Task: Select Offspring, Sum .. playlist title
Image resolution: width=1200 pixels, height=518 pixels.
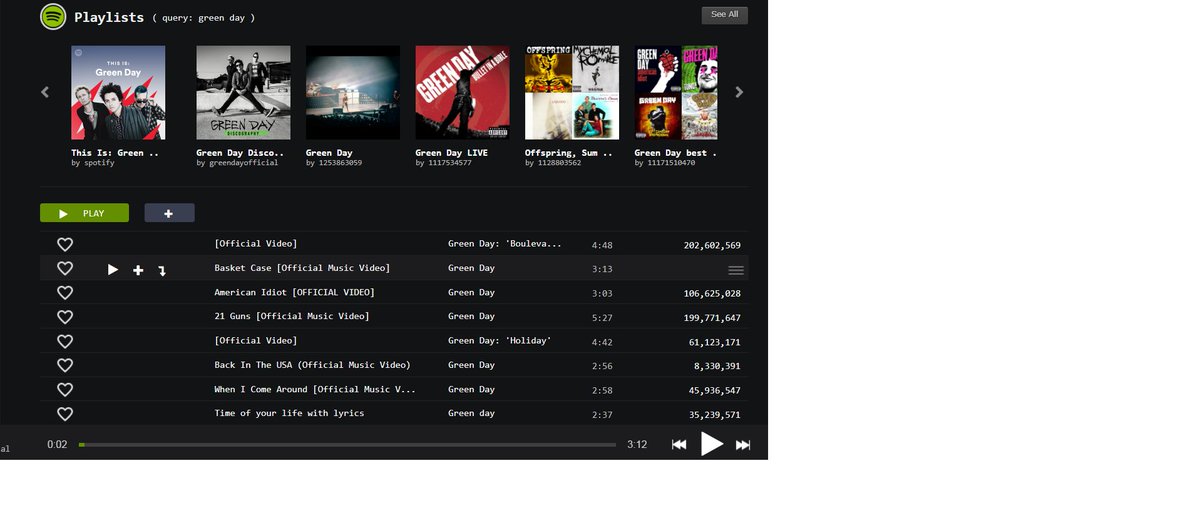Action: (x=568, y=153)
